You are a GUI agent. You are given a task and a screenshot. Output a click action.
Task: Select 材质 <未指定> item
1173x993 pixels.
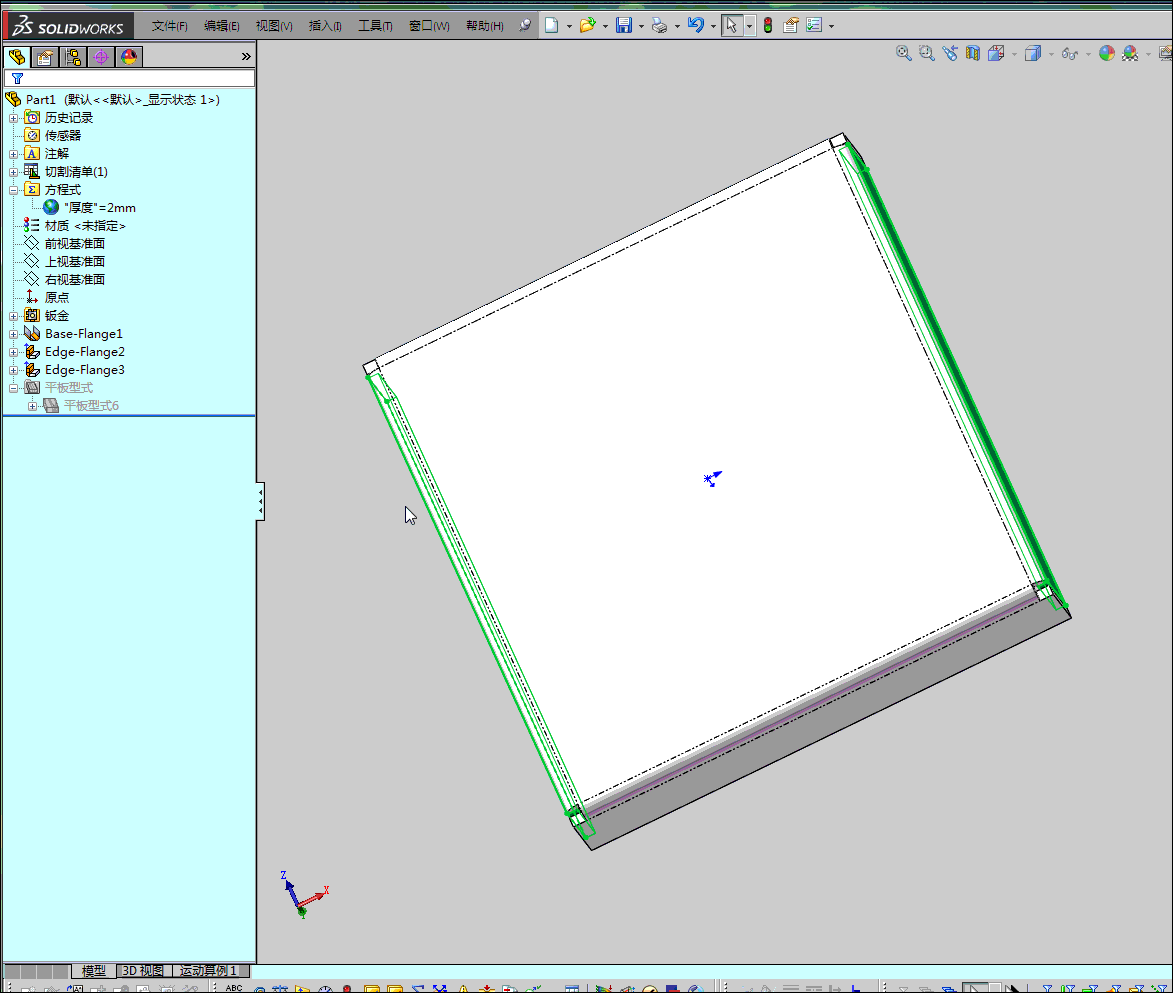coord(75,226)
